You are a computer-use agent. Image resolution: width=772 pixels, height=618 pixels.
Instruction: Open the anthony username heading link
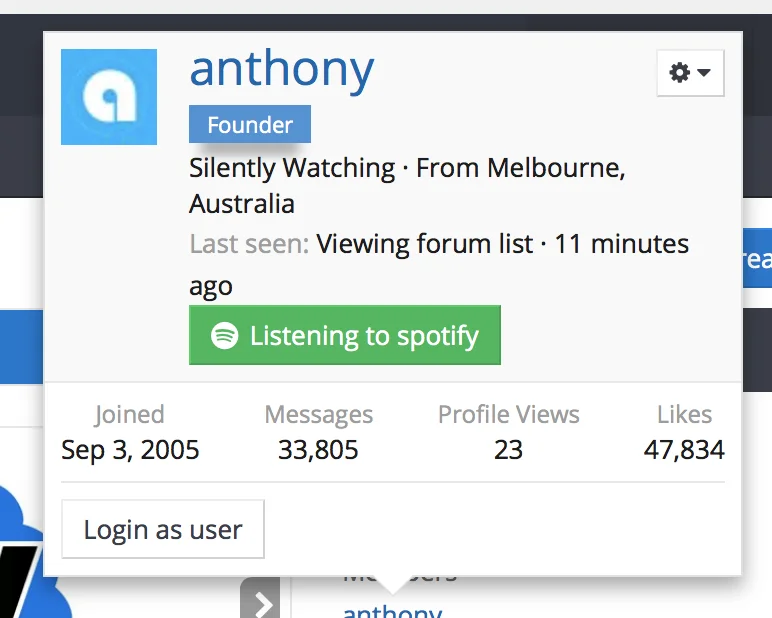tap(282, 69)
